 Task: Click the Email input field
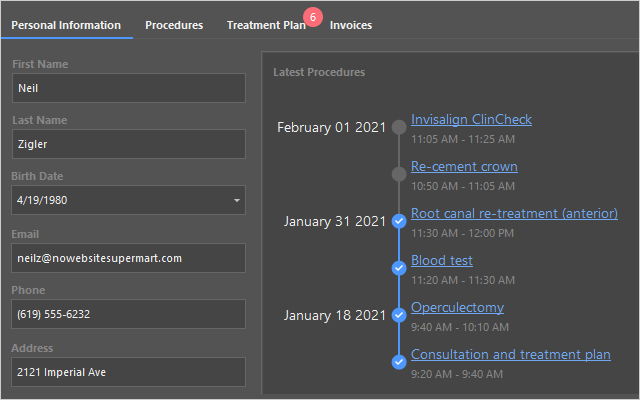pos(128,258)
